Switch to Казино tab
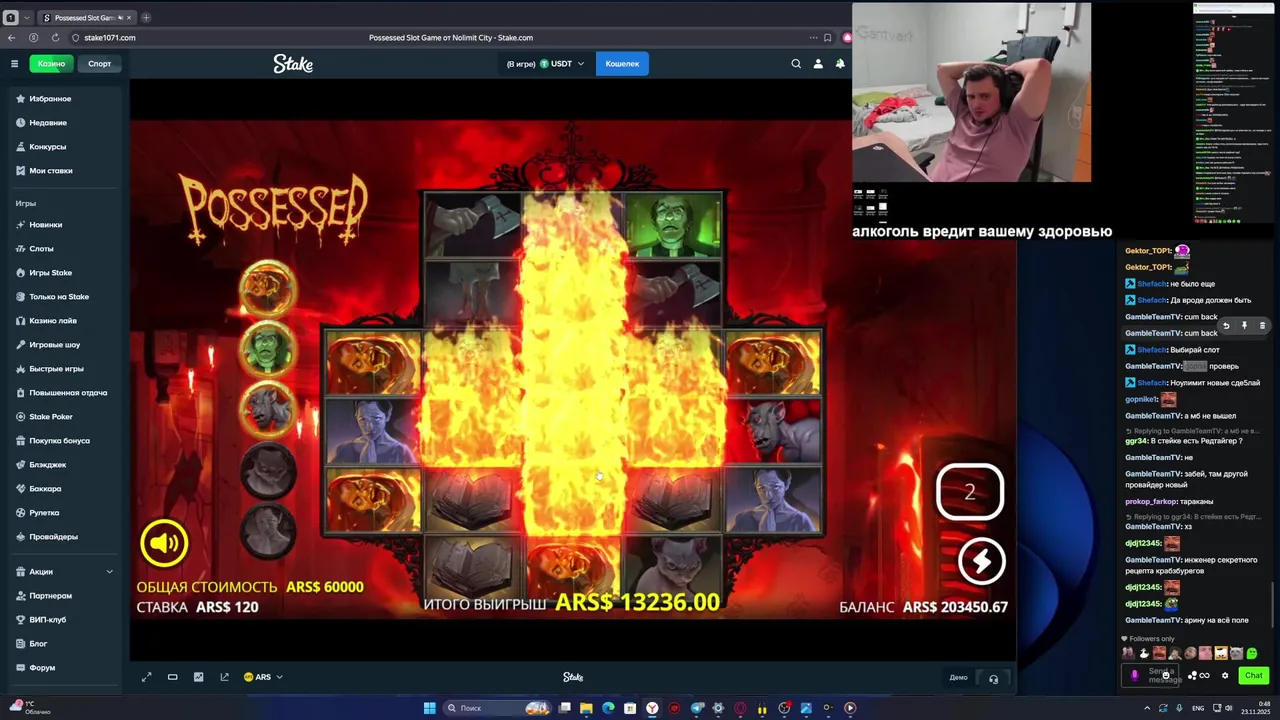This screenshot has height=720, width=1280. click(x=51, y=64)
